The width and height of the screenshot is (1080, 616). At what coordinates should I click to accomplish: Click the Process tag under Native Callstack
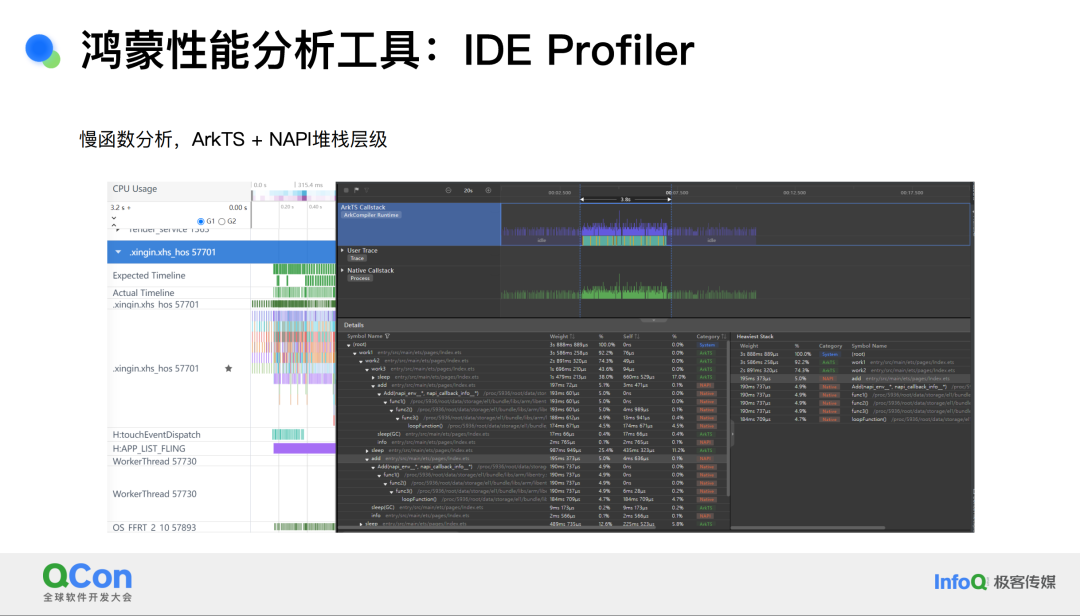coord(360,278)
